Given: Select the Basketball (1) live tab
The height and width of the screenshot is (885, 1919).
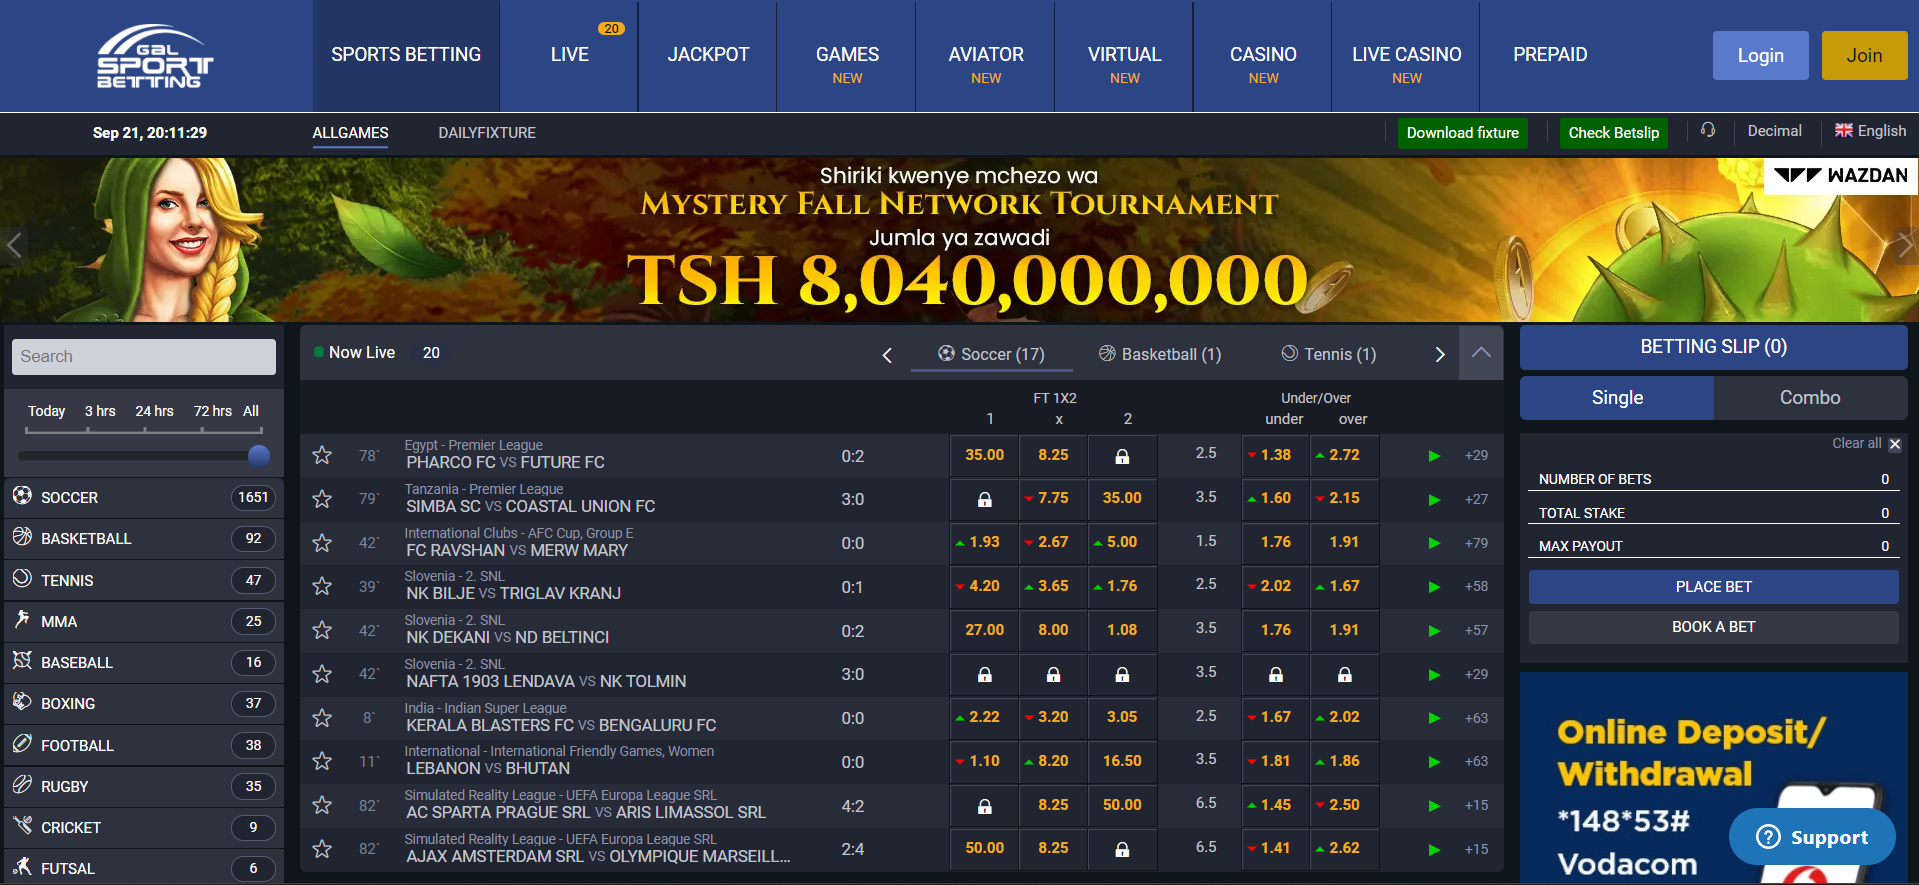Looking at the screenshot, I should click(1160, 354).
